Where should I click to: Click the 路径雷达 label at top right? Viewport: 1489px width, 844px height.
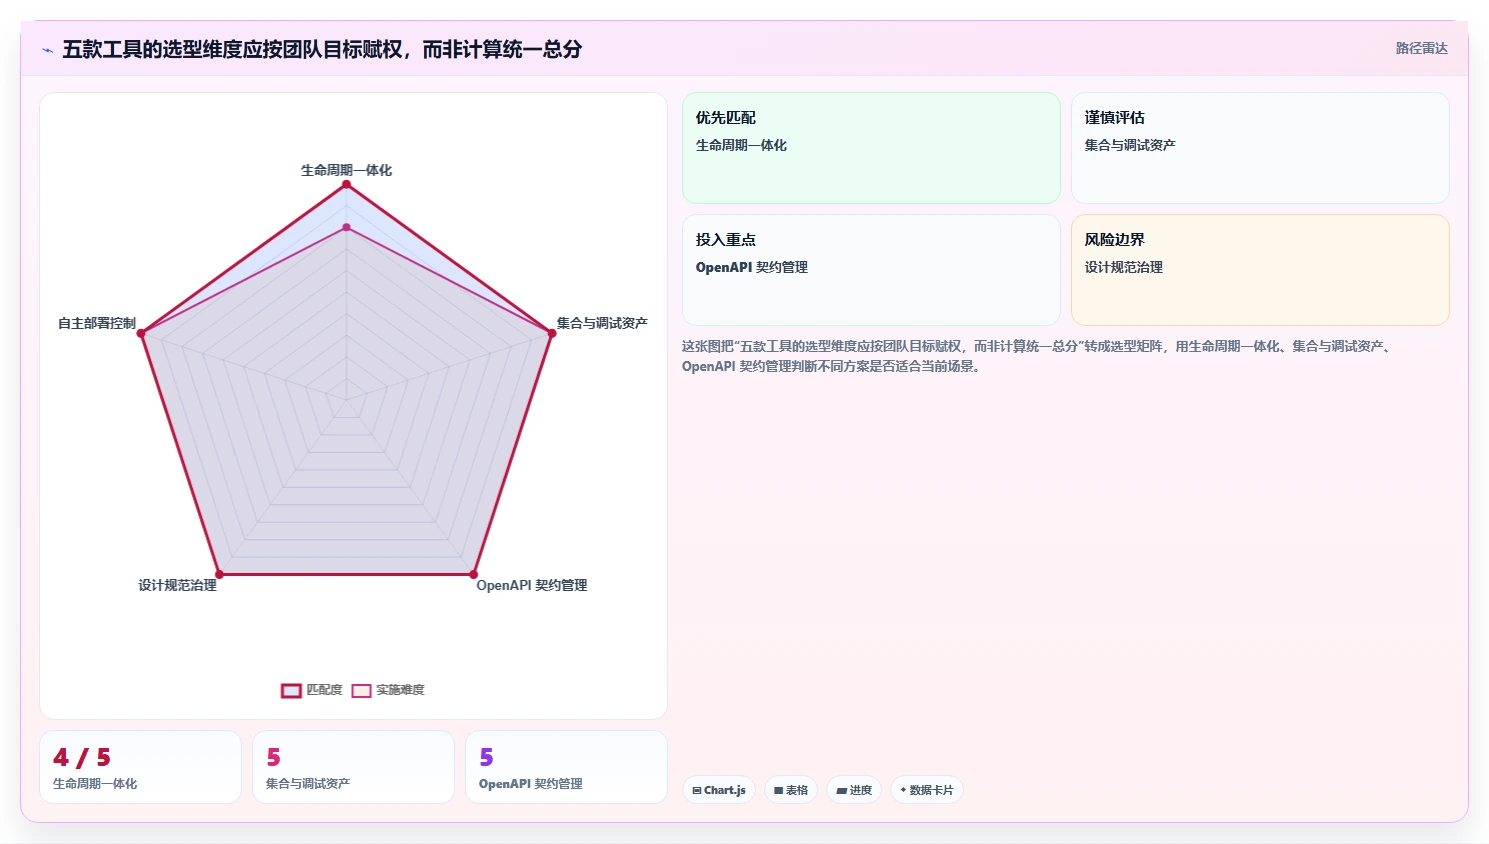click(x=1422, y=48)
